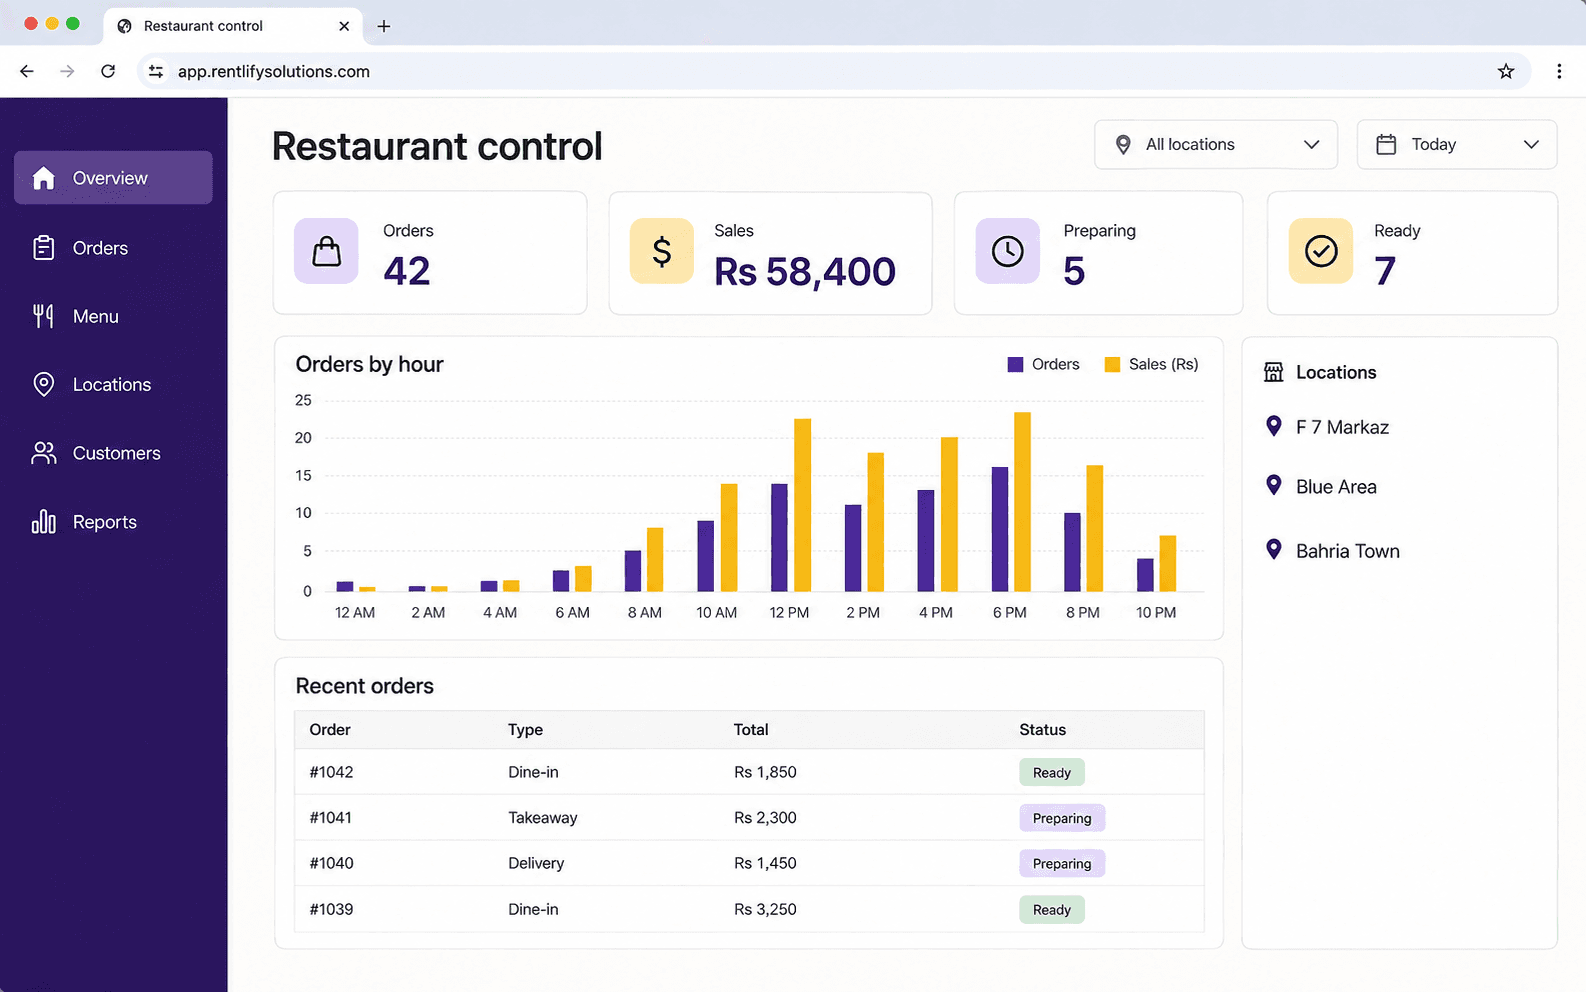Viewport: 1586px width, 992px height.
Task: Click the pin icon next to F 7 Markaz
Action: pyautogui.click(x=1273, y=426)
